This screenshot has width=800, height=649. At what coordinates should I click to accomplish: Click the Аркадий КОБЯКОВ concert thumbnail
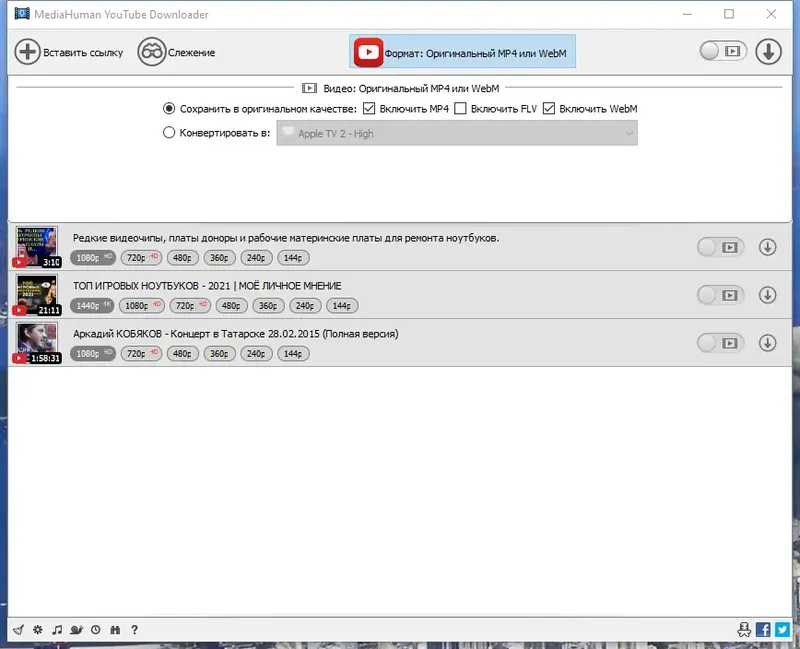pyautogui.click(x=36, y=343)
